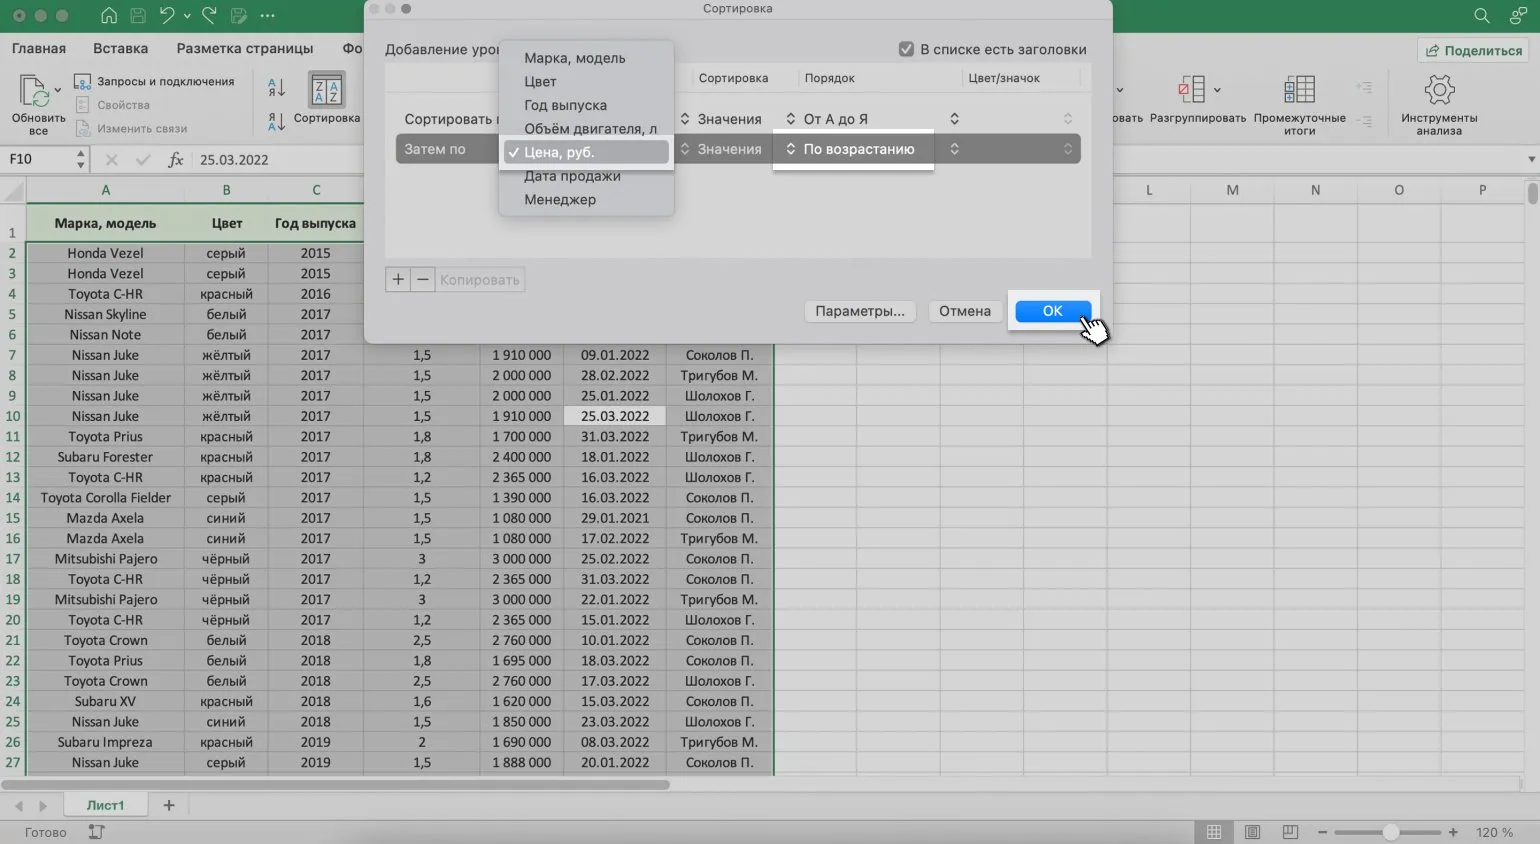Click the zoom slider in status bar
This screenshot has height=844, width=1540.
[1390, 832]
